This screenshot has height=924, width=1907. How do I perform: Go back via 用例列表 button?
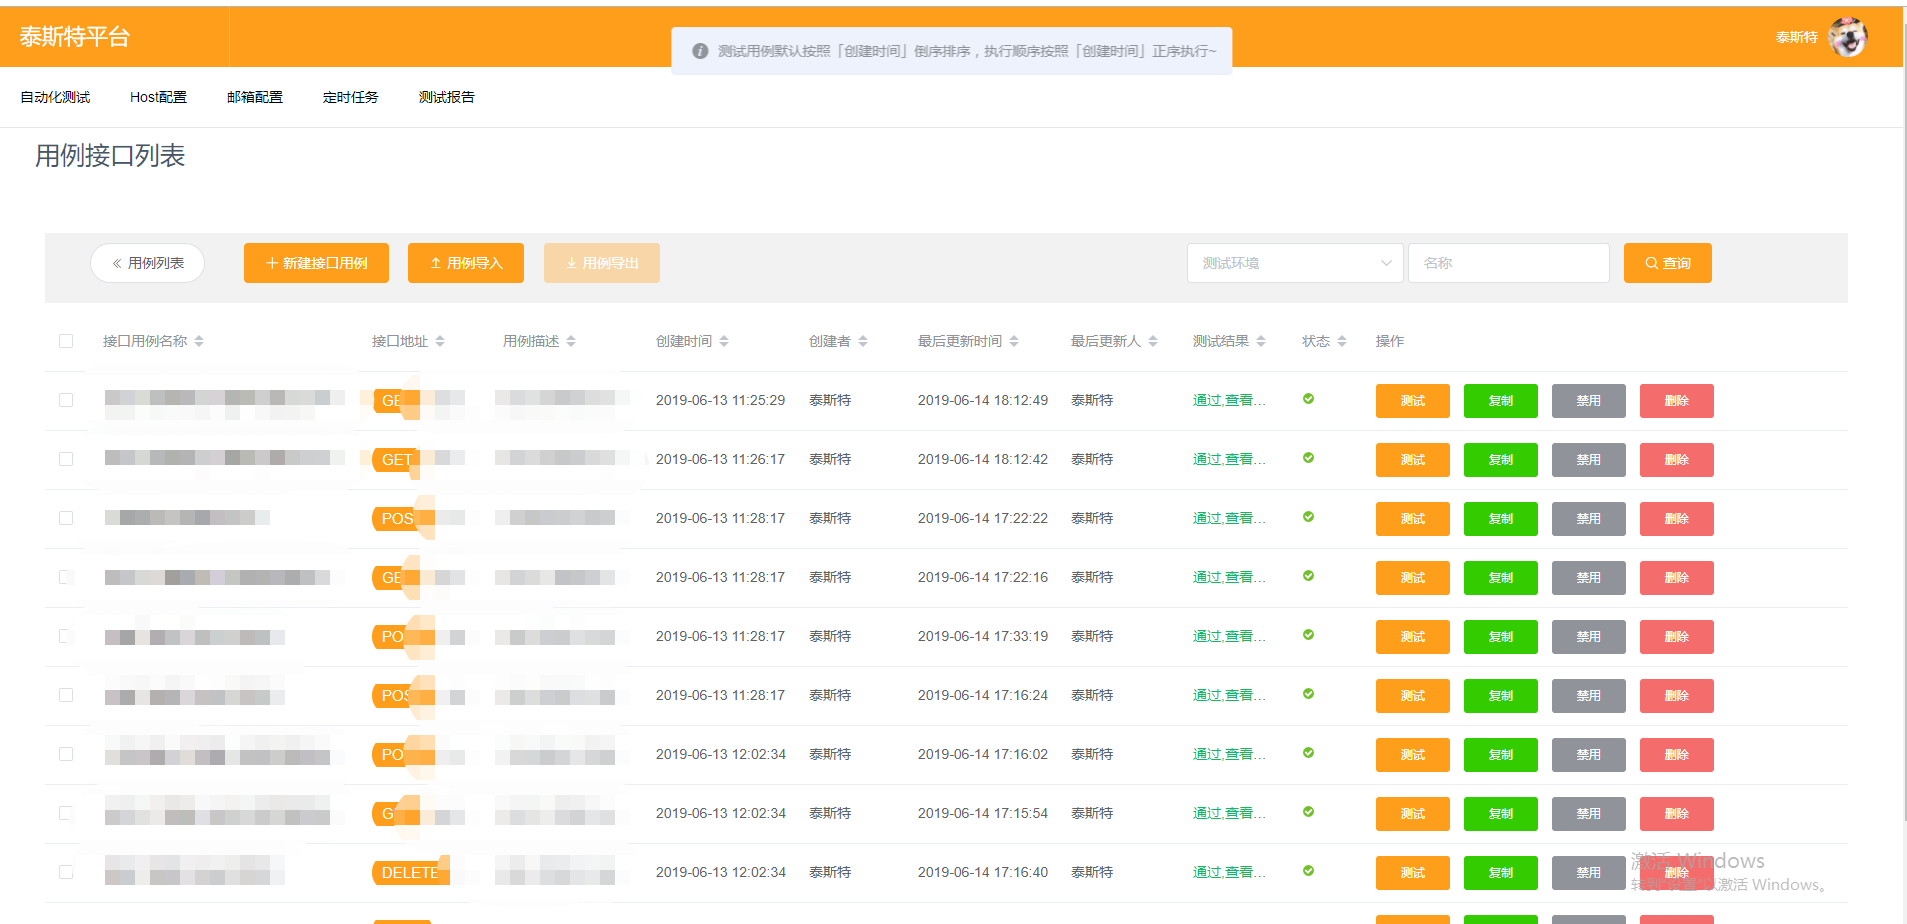click(x=148, y=263)
